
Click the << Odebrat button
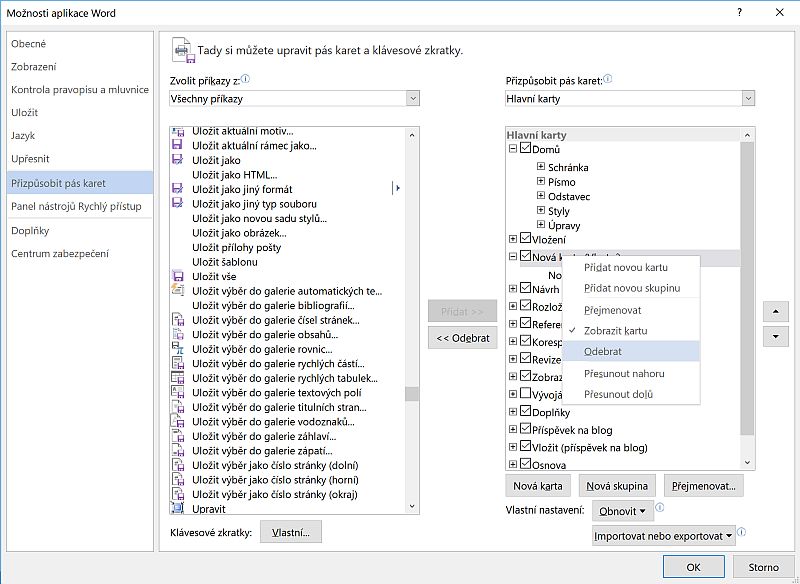coord(462,338)
